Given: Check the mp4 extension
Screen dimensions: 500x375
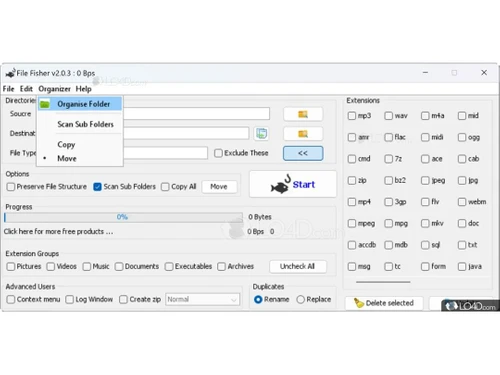Looking at the screenshot, I should point(352,202).
